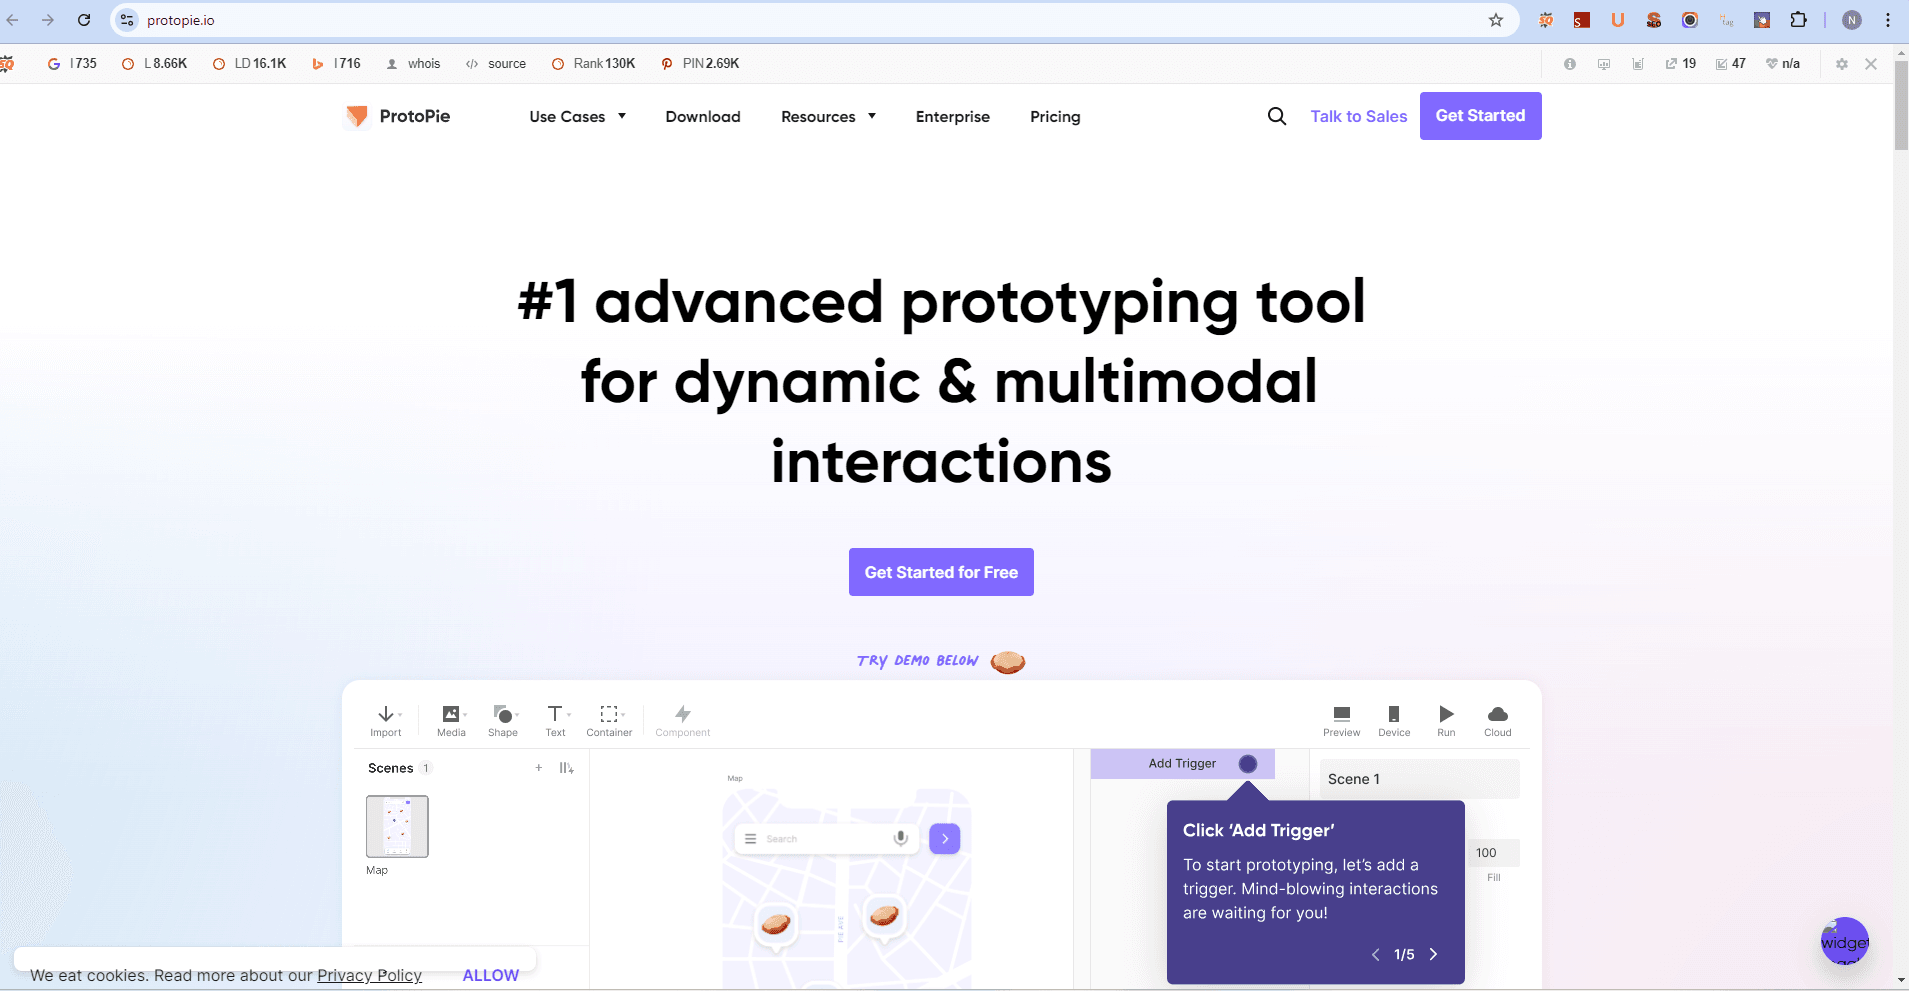The width and height of the screenshot is (1909, 991).
Task: Click the site info icon in address bar
Action: [127, 20]
